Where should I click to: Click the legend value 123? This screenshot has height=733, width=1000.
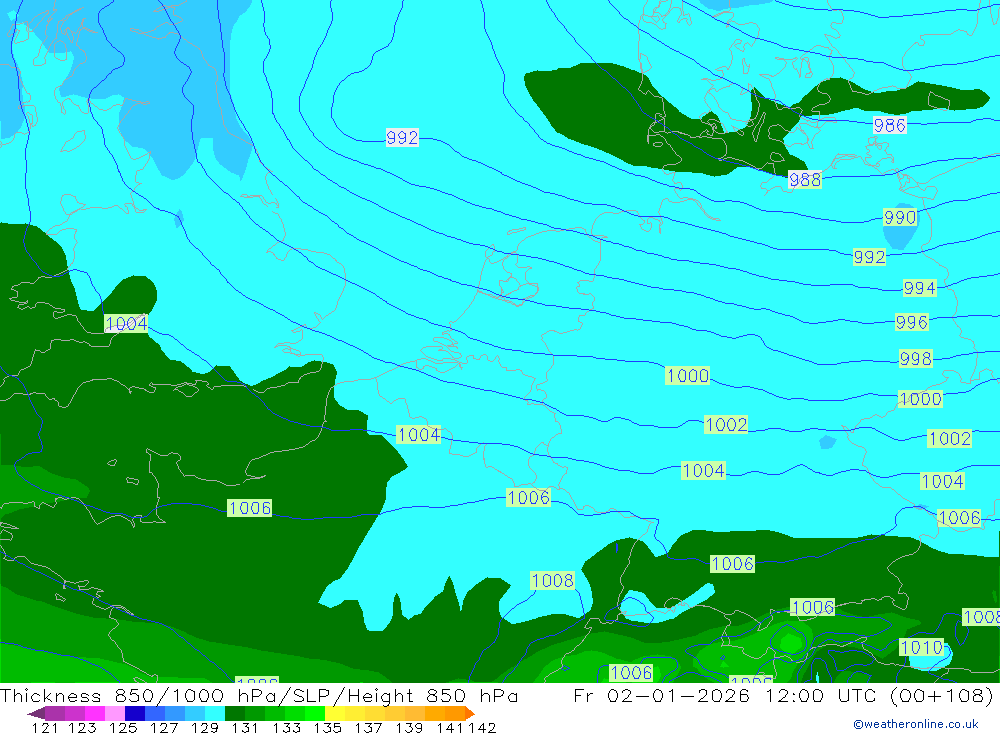point(83,727)
